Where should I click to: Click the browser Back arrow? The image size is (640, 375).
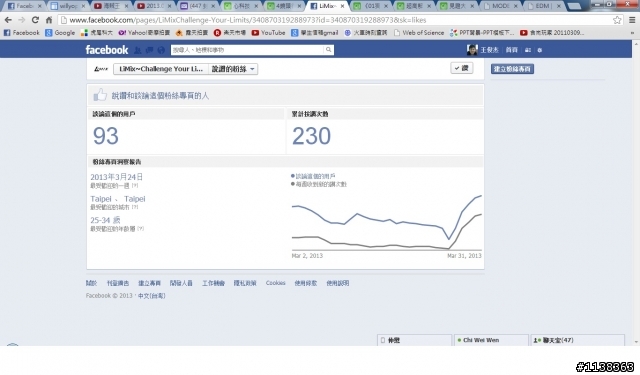(8, 20)
